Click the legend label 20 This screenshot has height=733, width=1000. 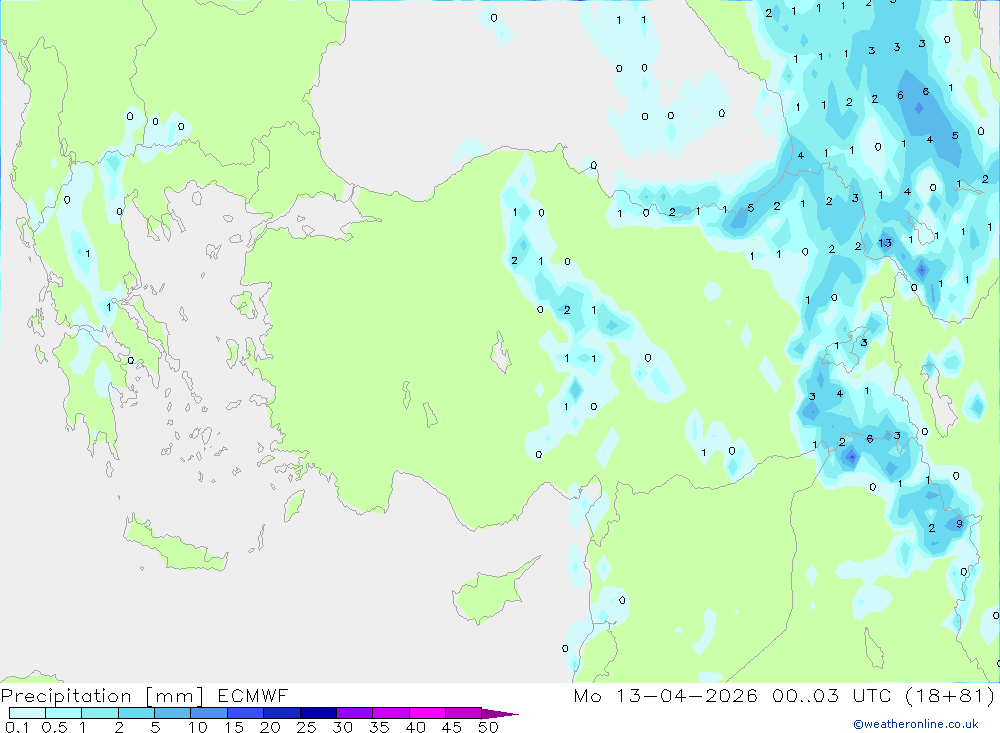point(270,727)
